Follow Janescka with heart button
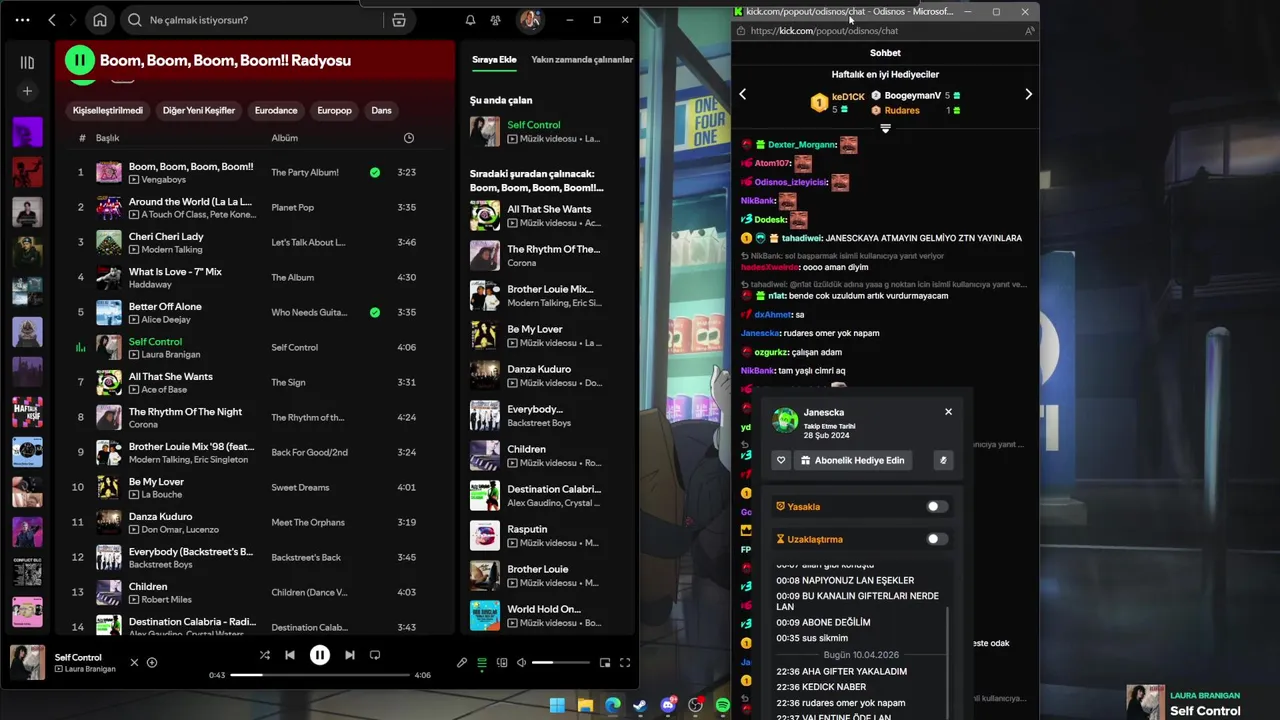1280x720 pixels. pyautogui.click(x=782, y=460)
